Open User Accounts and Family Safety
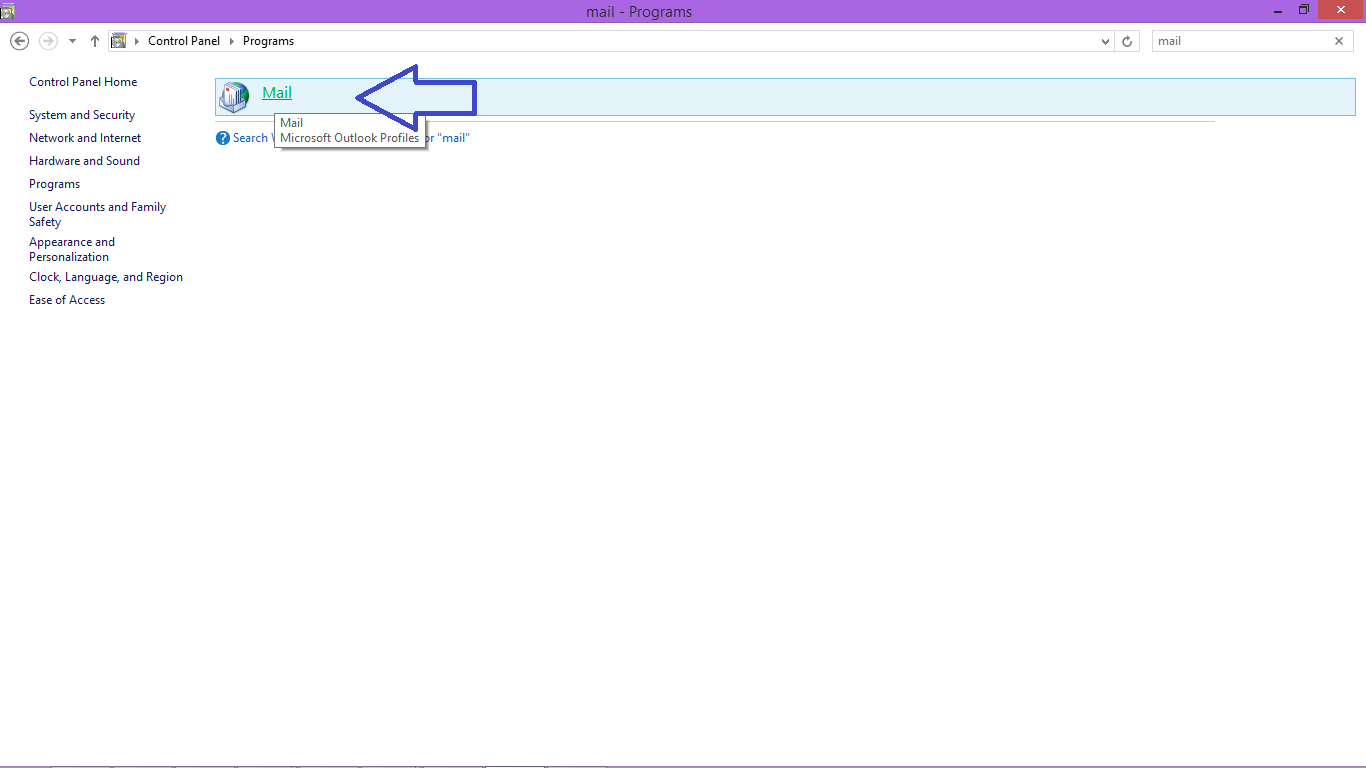Screen dimensions: 1366x768 pyautogui.click(x=97, y=214)
